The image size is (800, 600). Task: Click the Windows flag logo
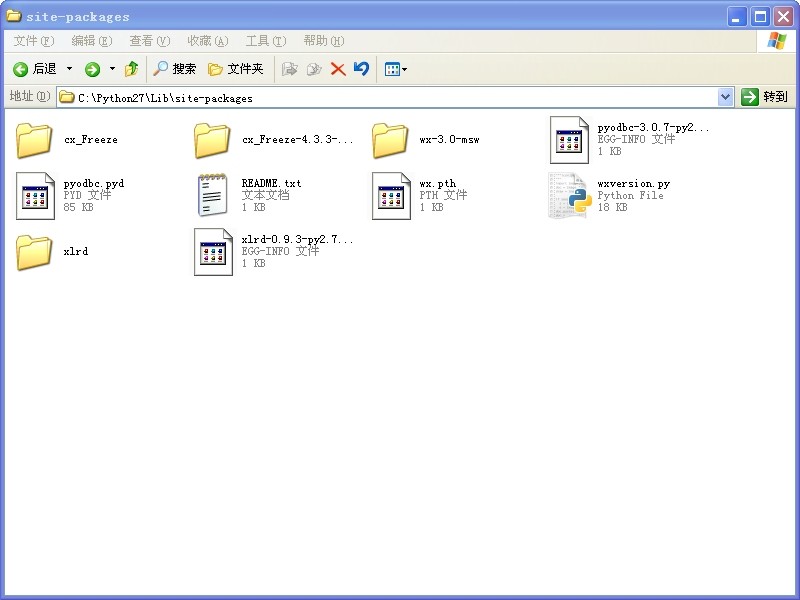[777, 40]
